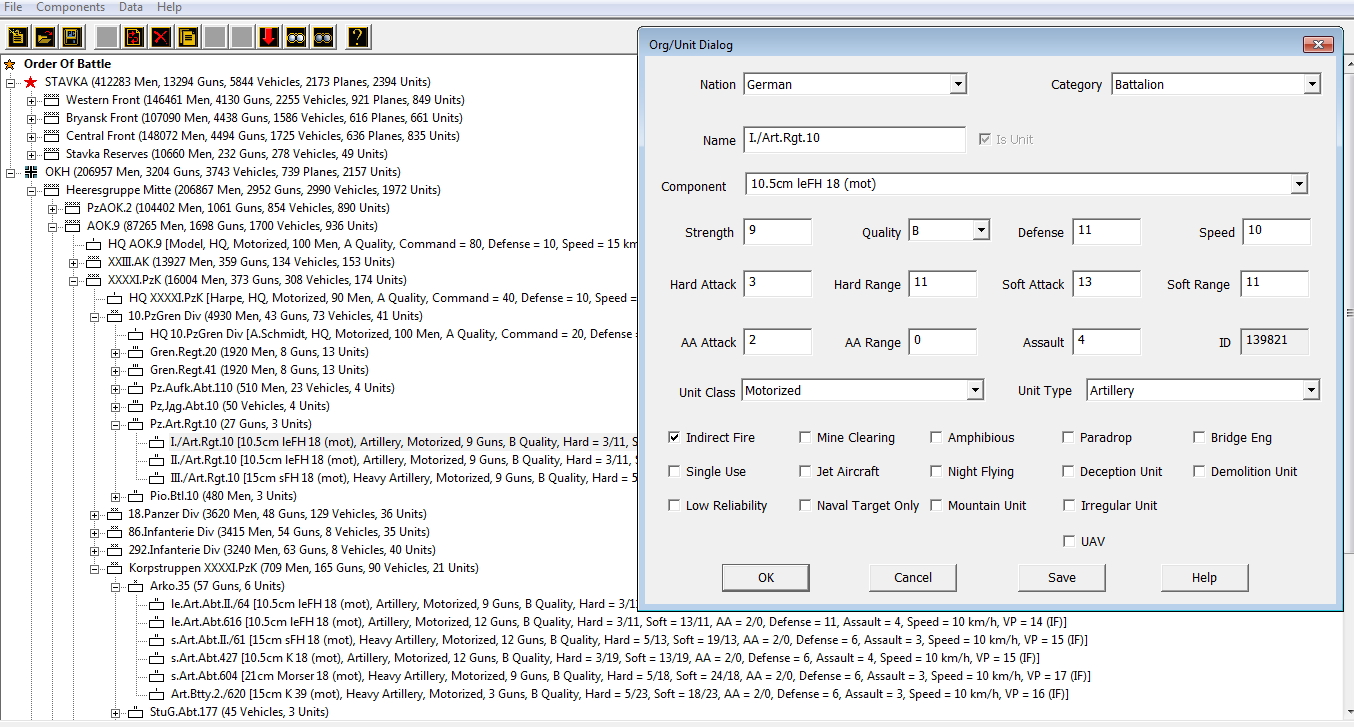Viewport: 1354px width, 727px height.
Task: Click the Hard Range input field
Action: 943,284
